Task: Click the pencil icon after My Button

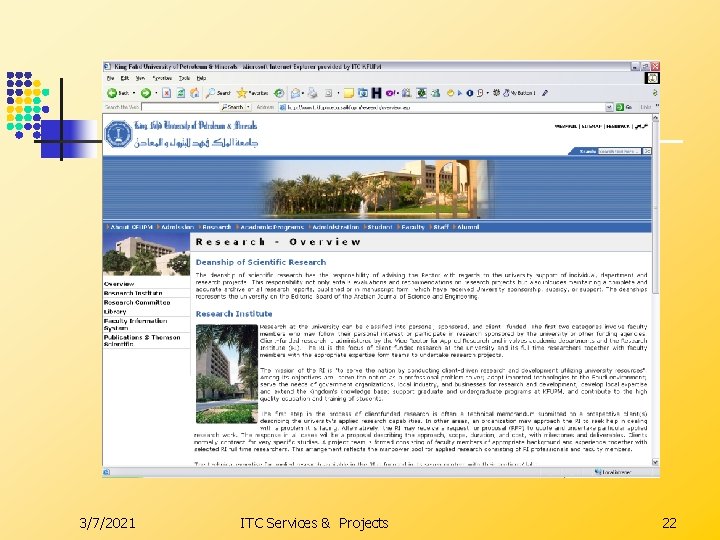Action: [x=545, y=93]
